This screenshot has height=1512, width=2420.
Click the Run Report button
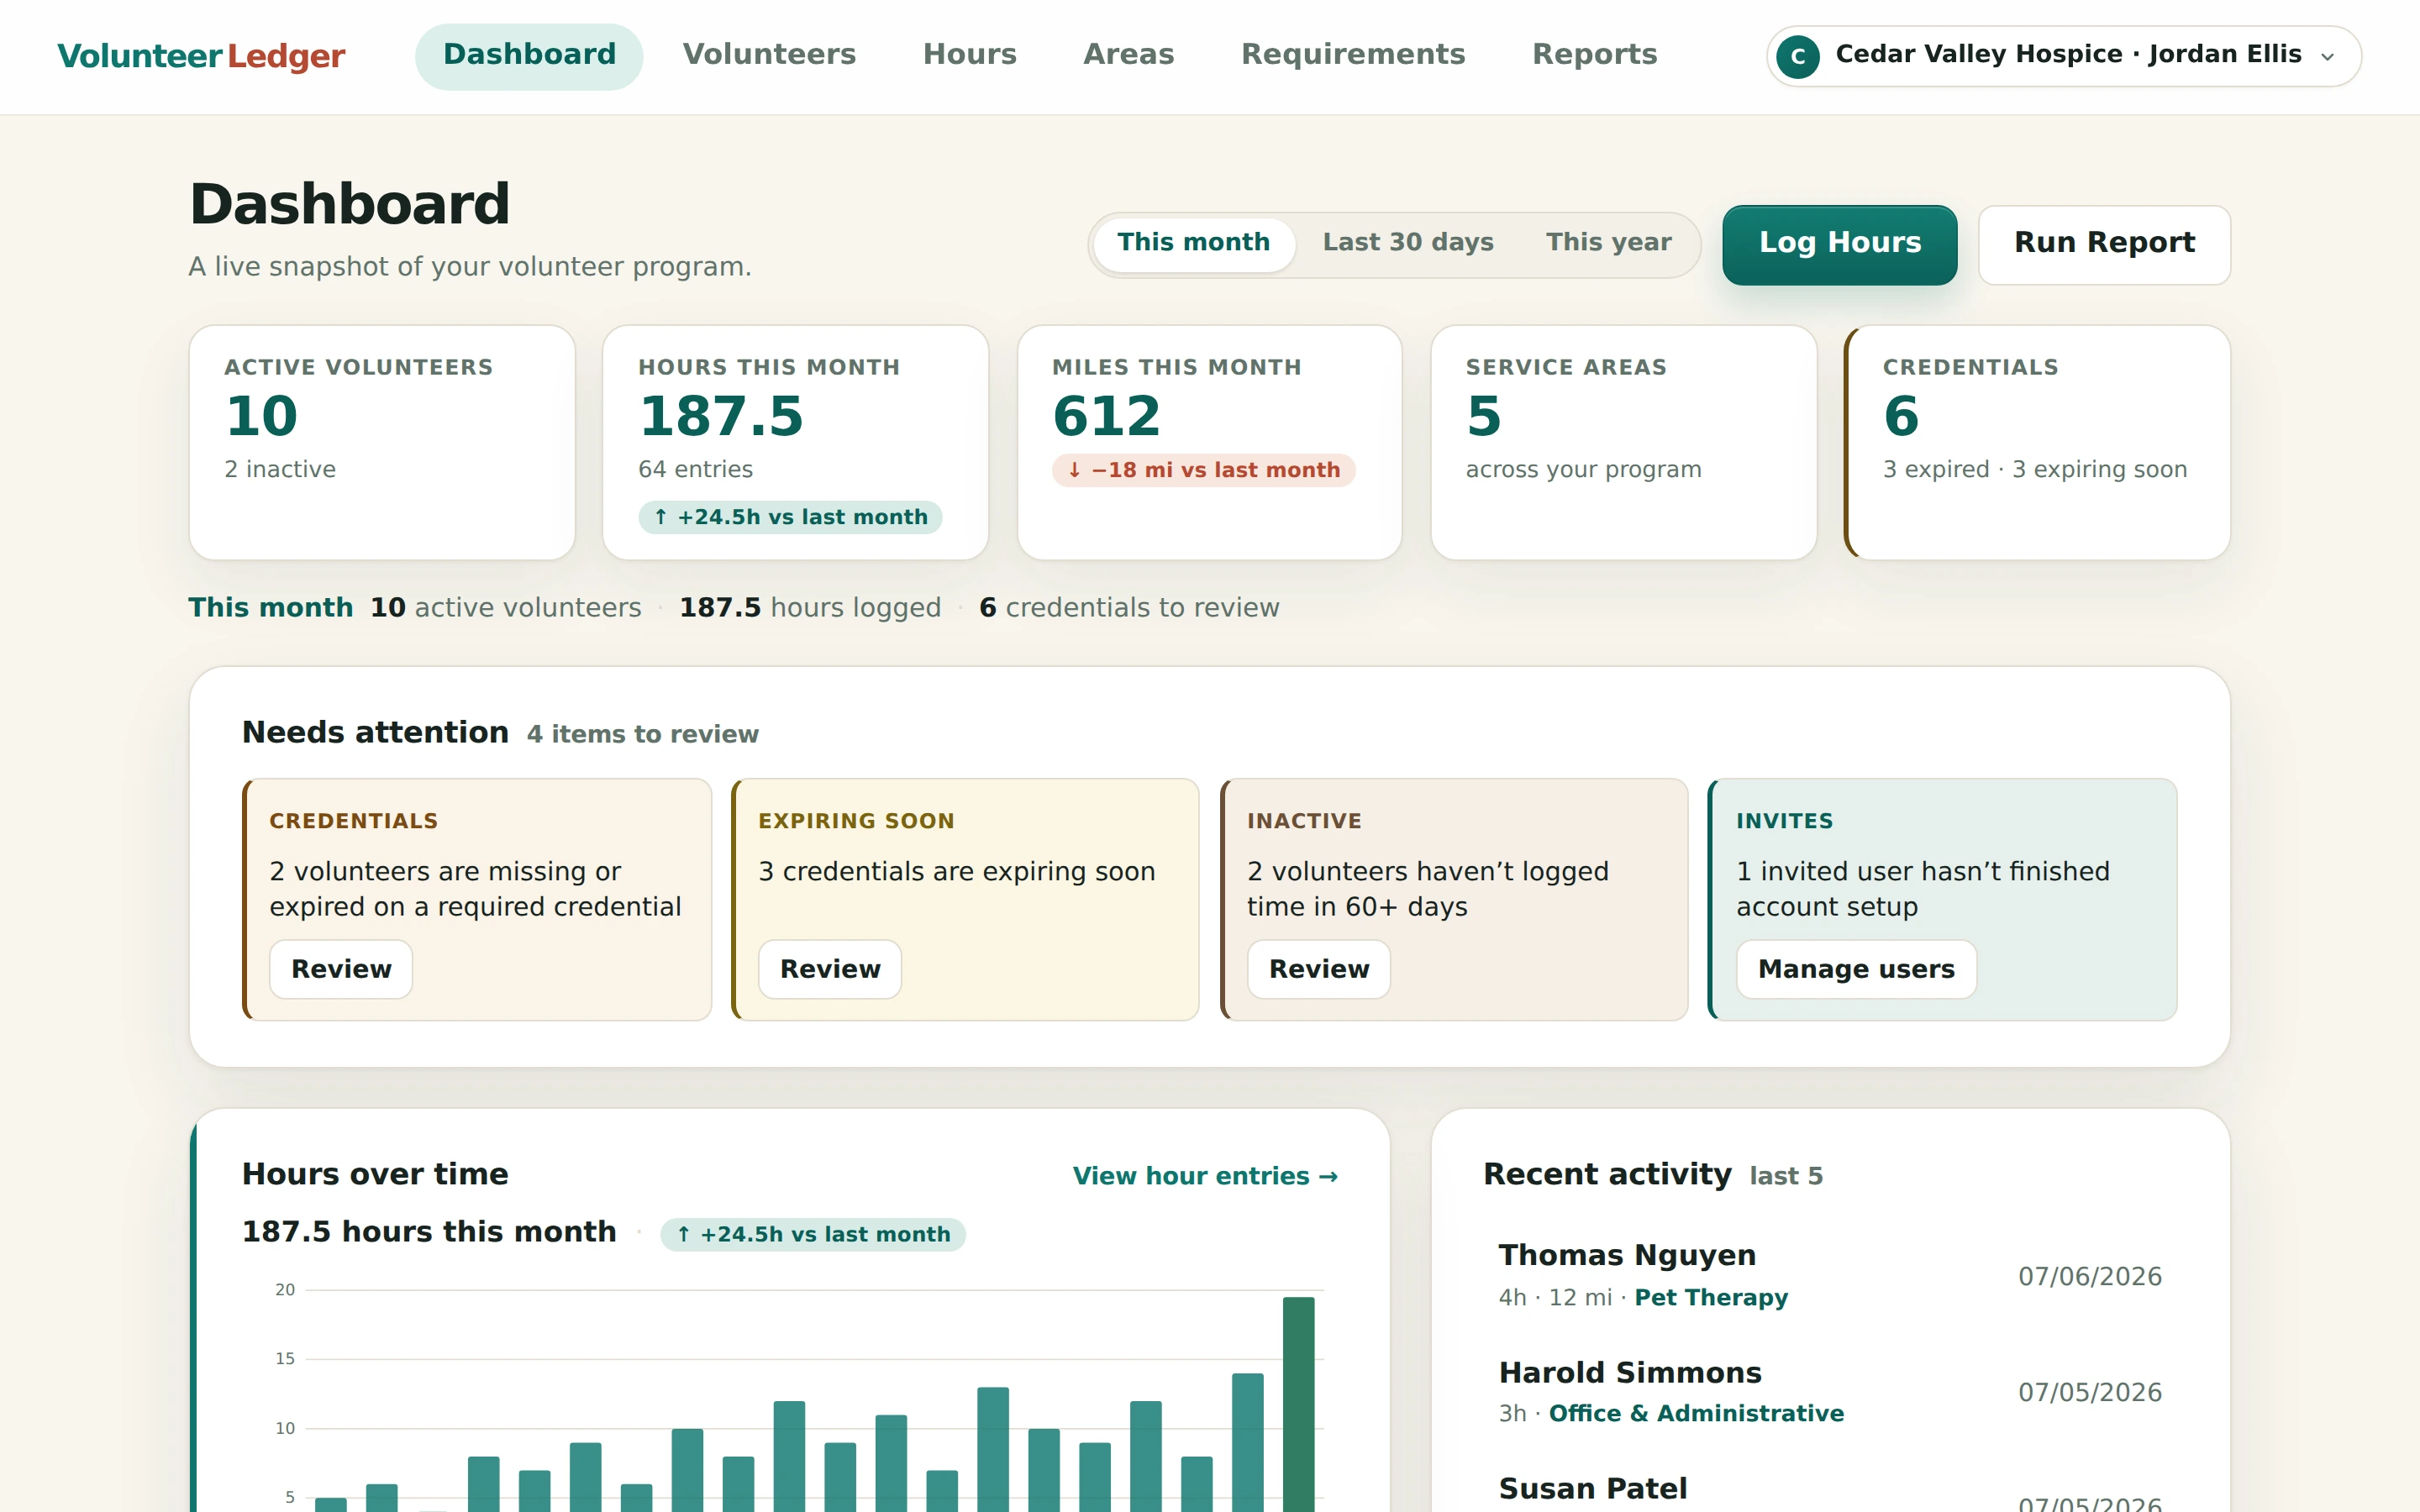pyautogui.click(x=2104, y=244)
